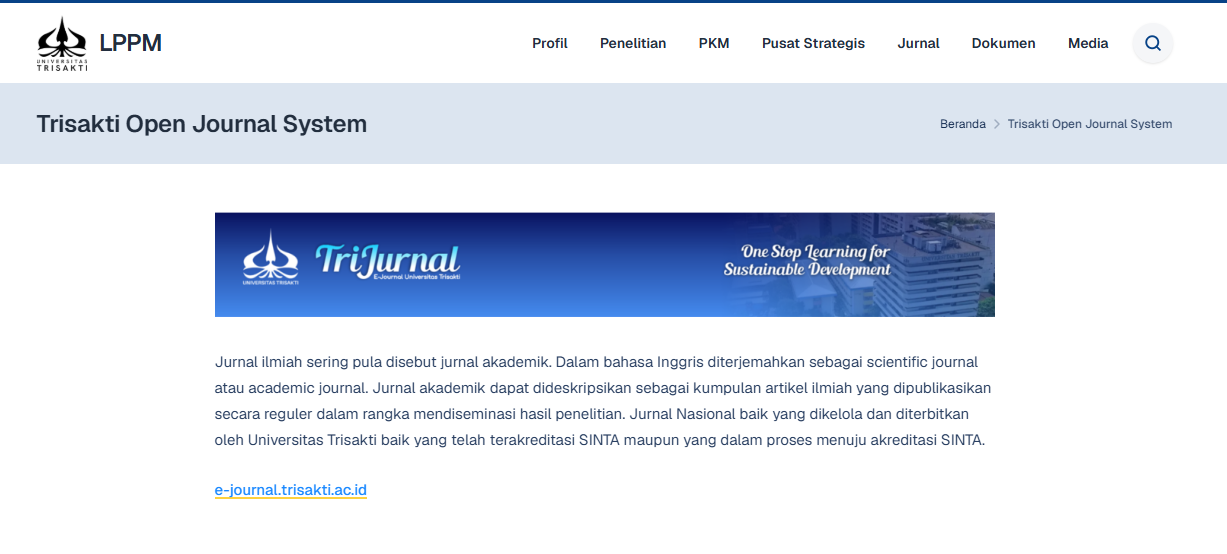Click the Universitas Trisakti emblem in the banner

tap(270, 258)
